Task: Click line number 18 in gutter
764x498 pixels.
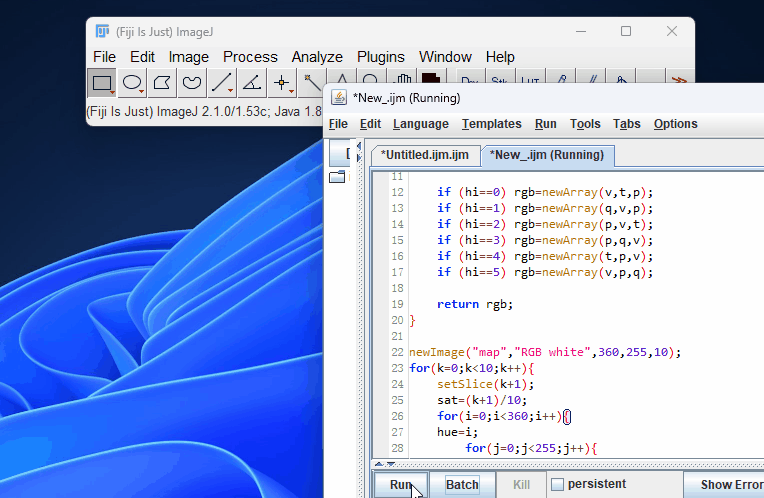Action: tap(398, 288)
